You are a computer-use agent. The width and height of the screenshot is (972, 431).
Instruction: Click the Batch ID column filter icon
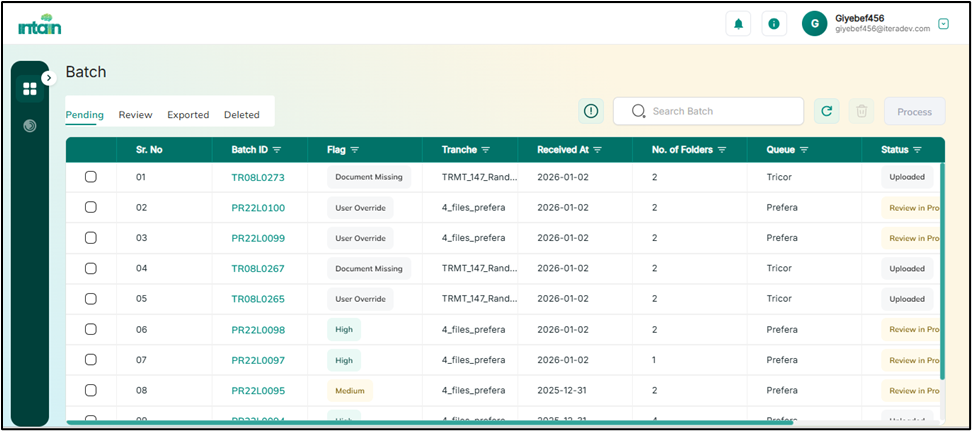pos(277,150)
